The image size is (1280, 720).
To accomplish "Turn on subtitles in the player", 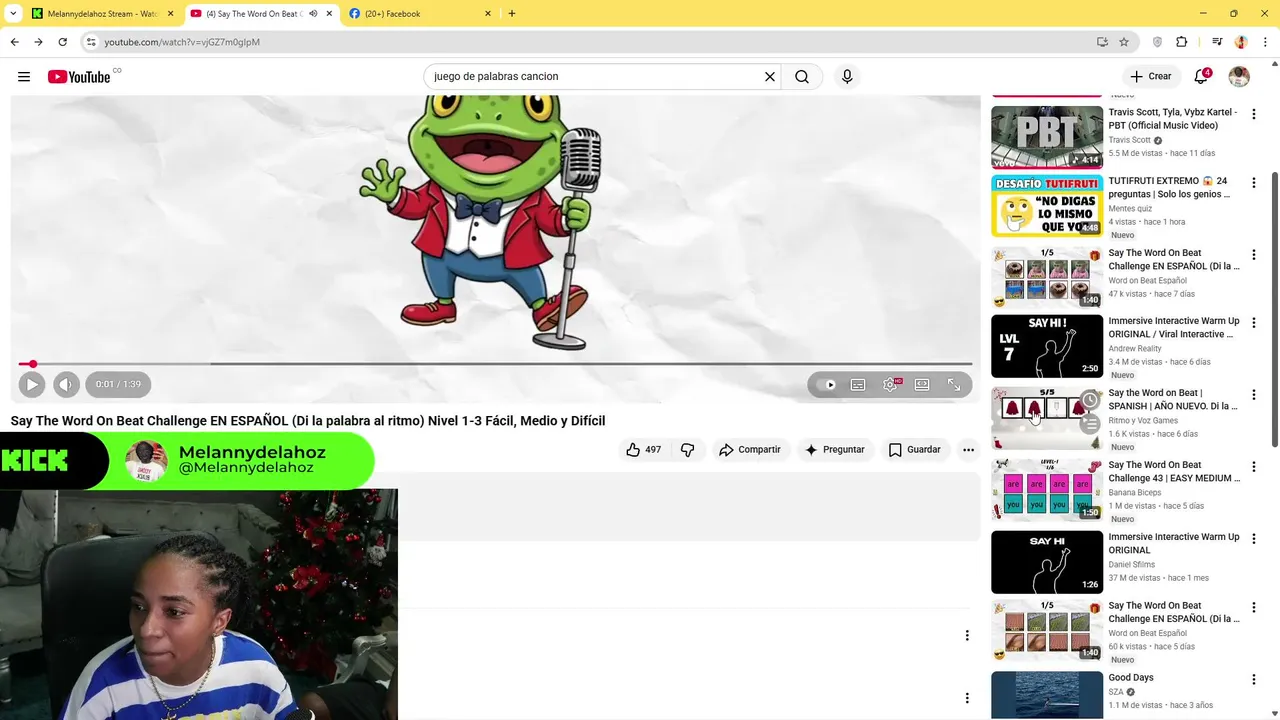I will 858,384.
